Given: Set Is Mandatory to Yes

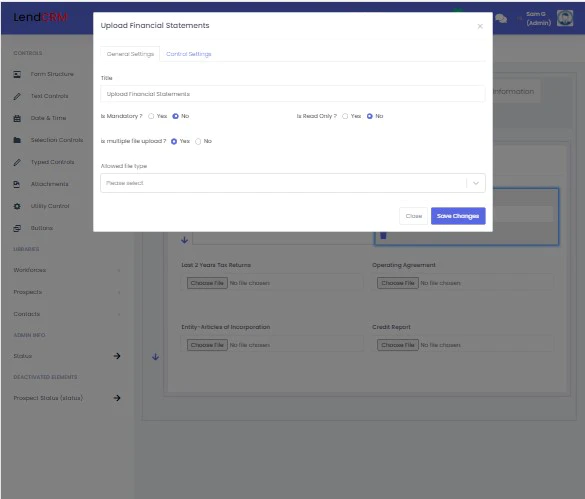Looking at the screenshot, I should tap(151, 116).
